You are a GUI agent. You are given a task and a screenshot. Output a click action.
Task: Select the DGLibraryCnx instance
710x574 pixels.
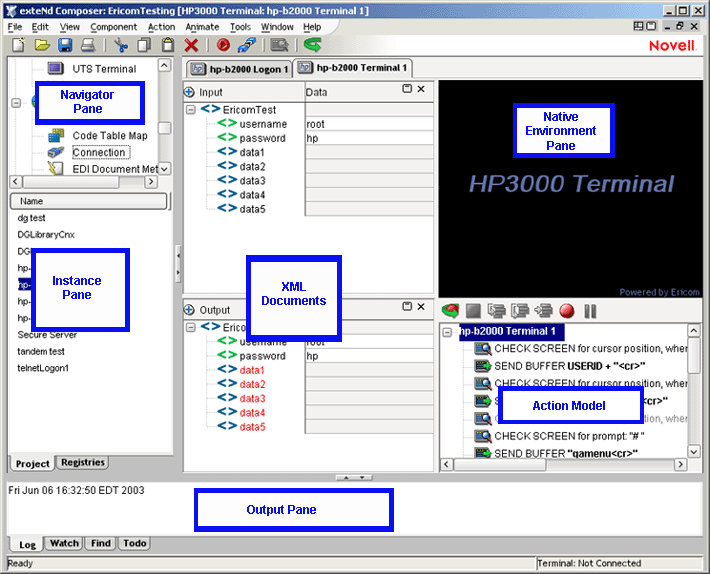click(x=46, y=234)
